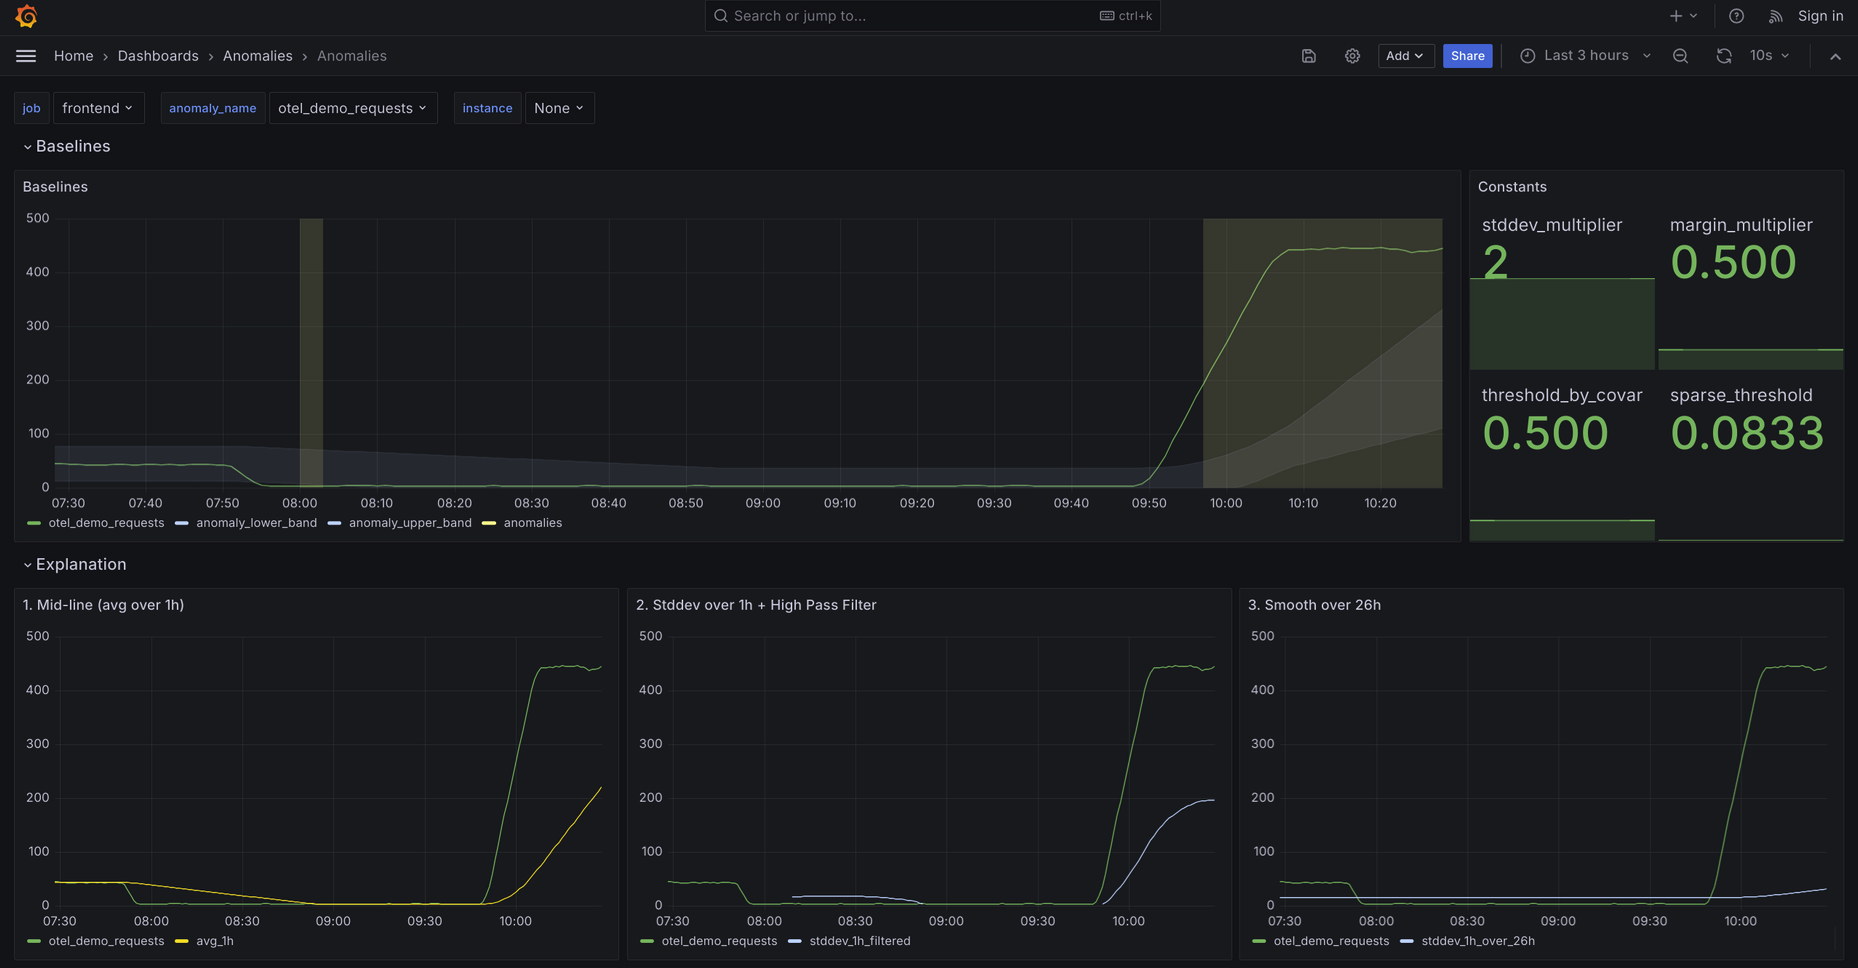
Task: Open the help icon in the top bar
Action: pyautogui.click(x=1736, y=16)
